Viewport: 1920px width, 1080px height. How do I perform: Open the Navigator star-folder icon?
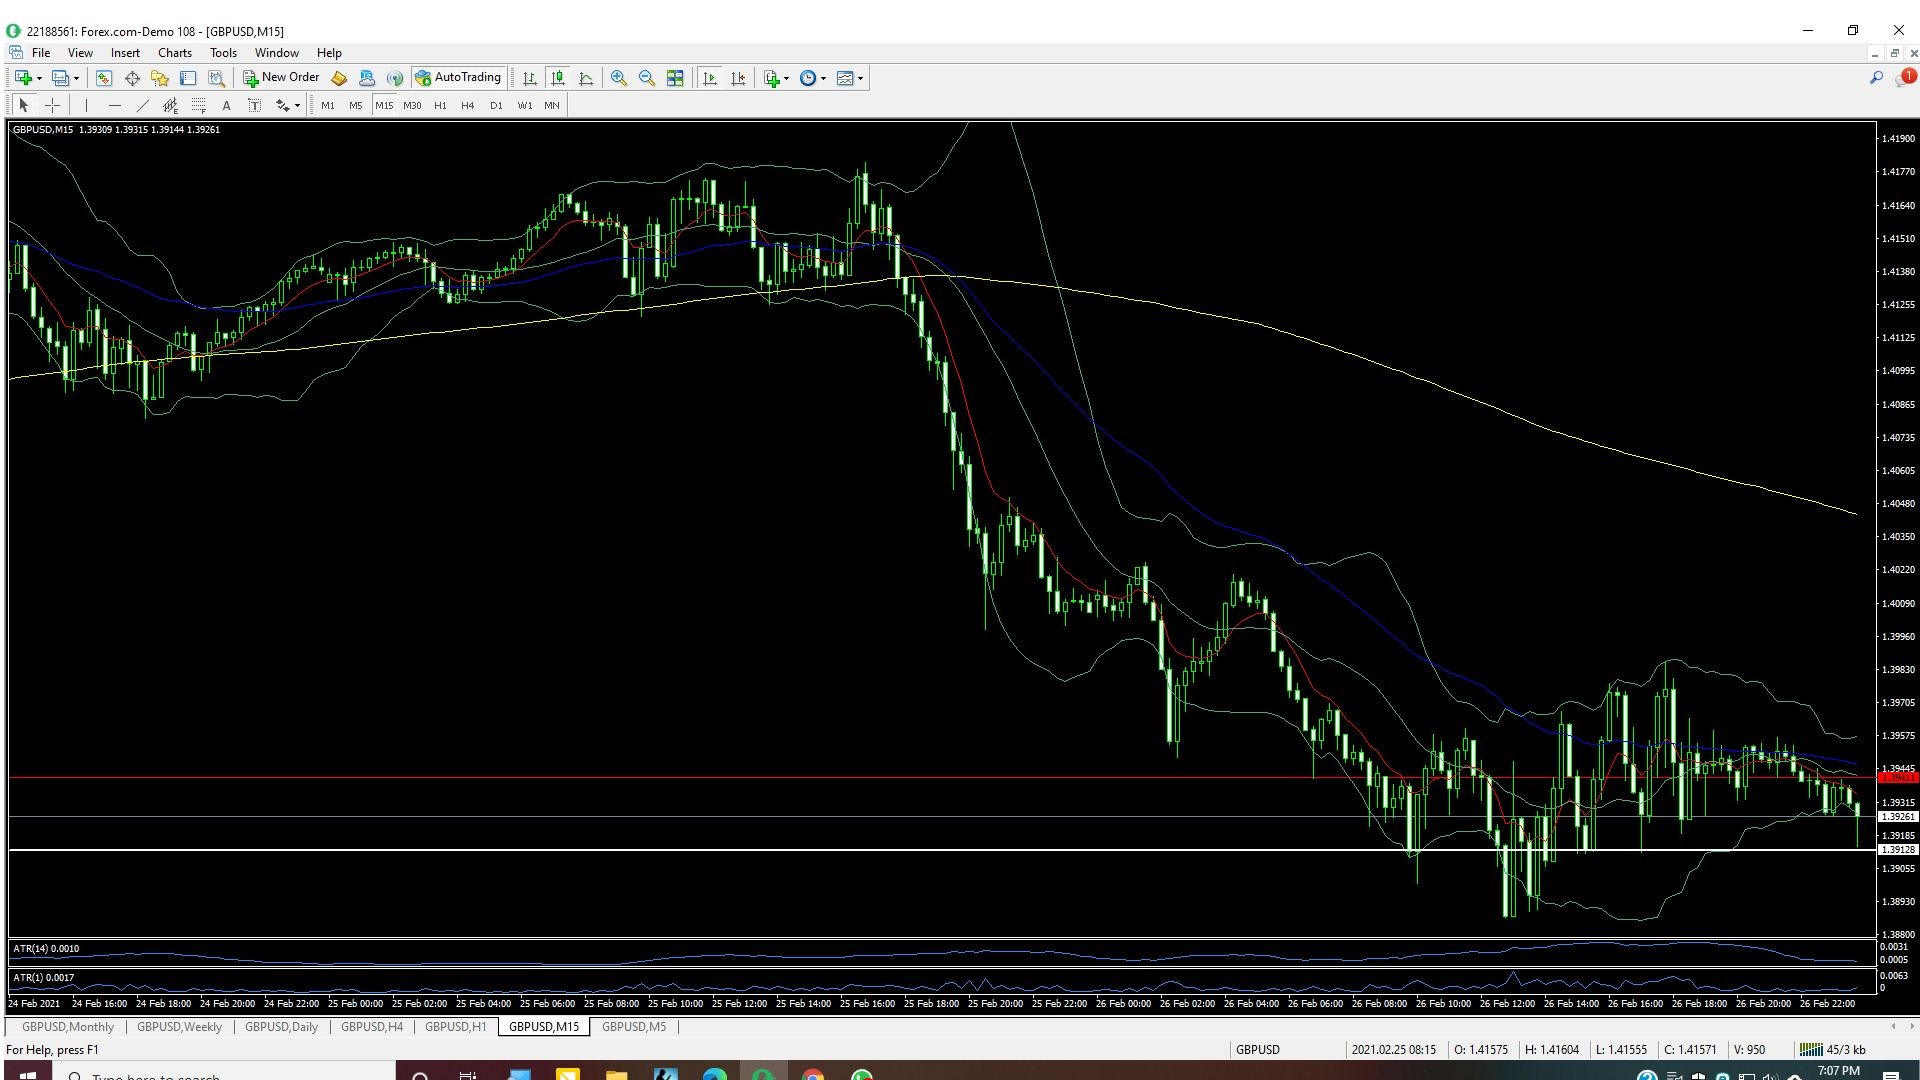(160, 78)
